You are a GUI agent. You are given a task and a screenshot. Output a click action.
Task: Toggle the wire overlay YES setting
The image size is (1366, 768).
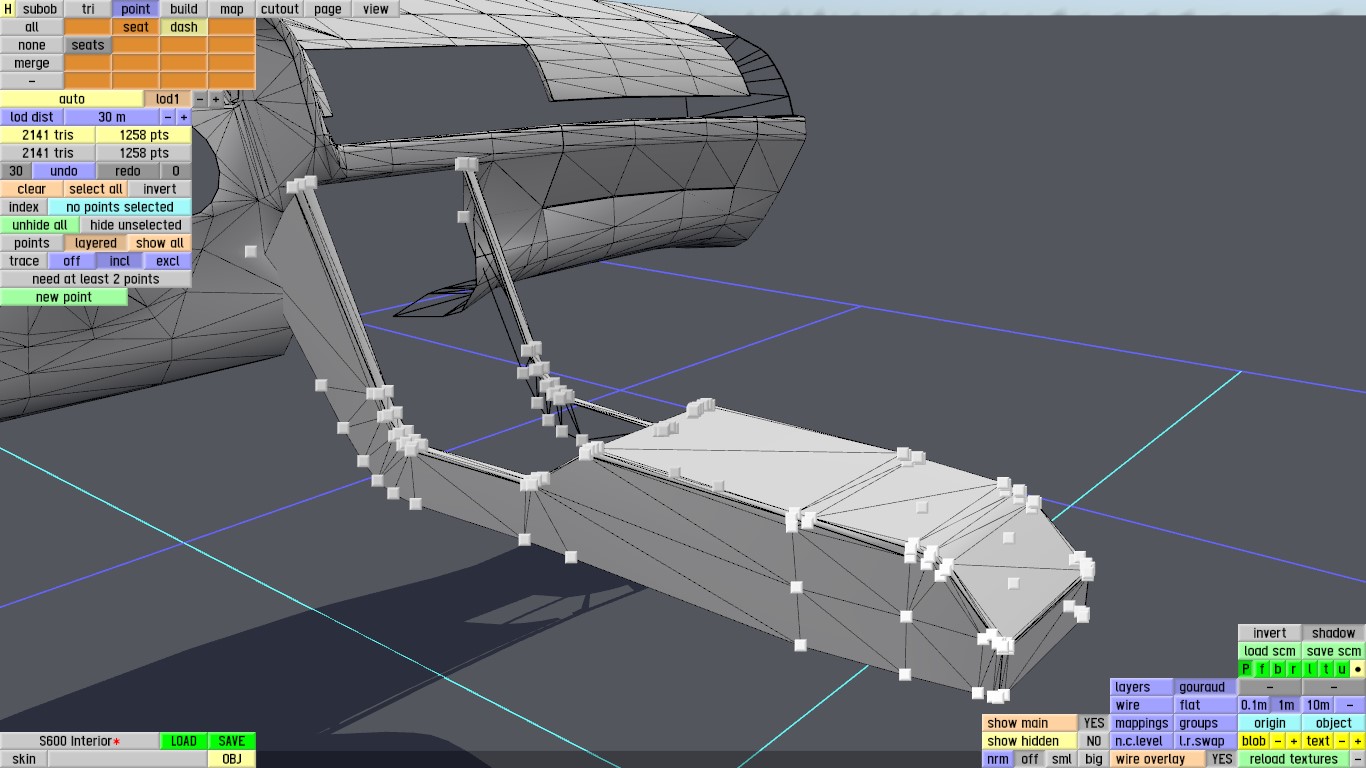(1222, 759)
